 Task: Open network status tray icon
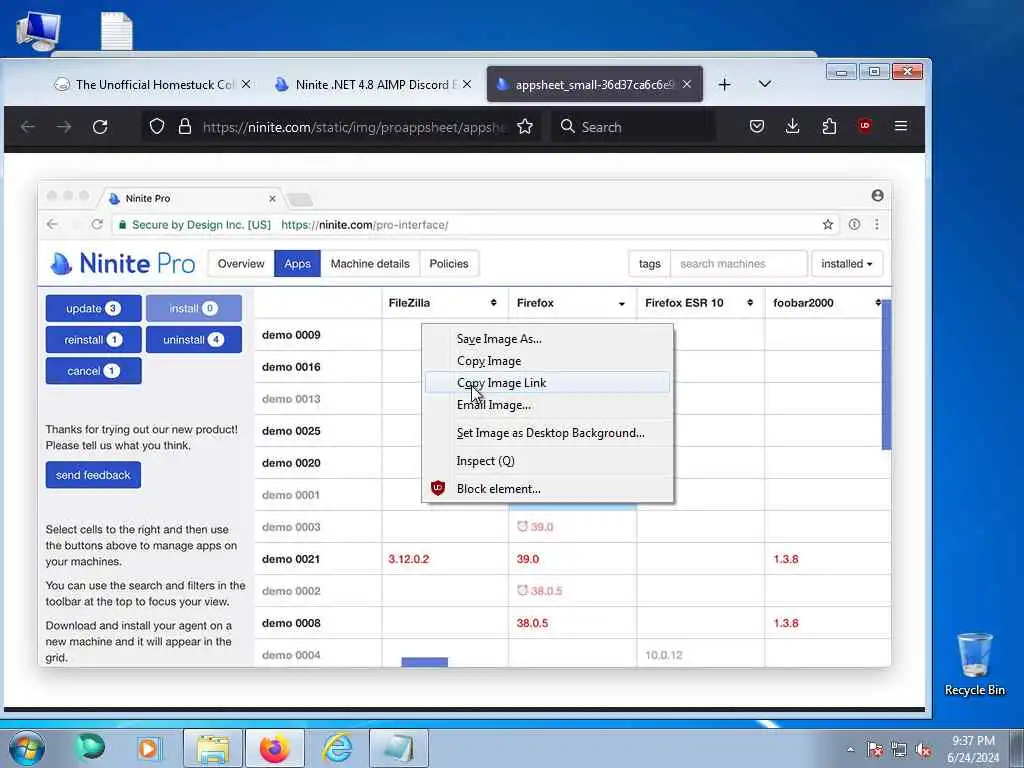(899, 750)
